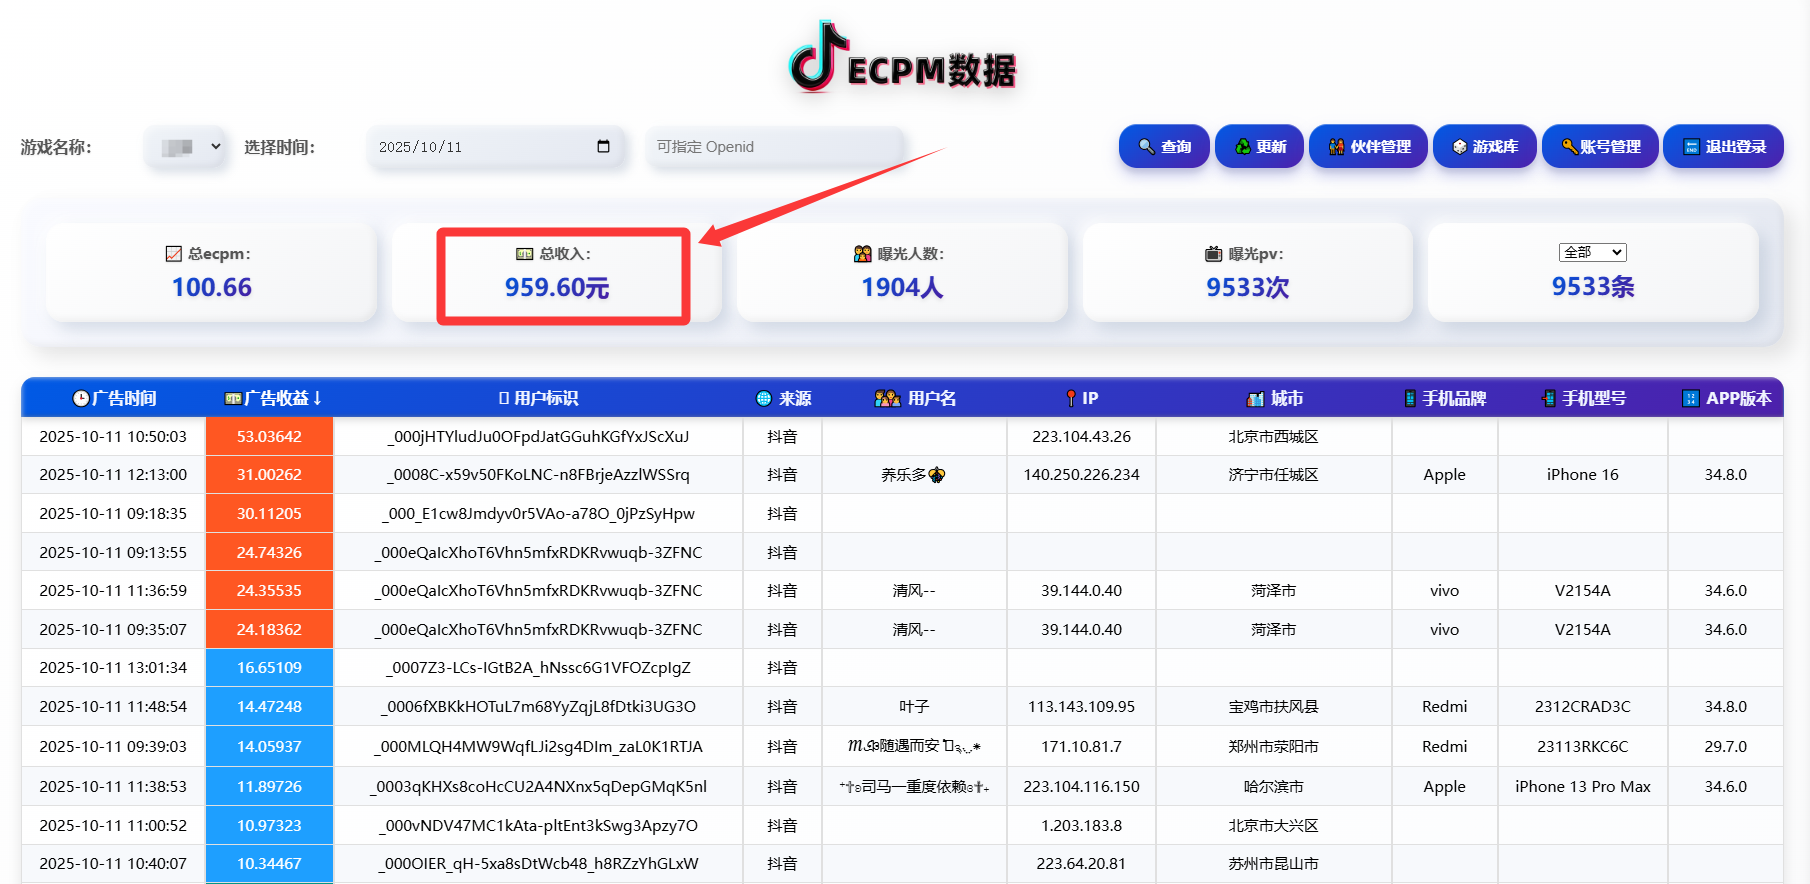Click the 总收入 money icon
The width and height of the screenshot is (1810, 884).
pyautogui.click(x=524, y=254)
